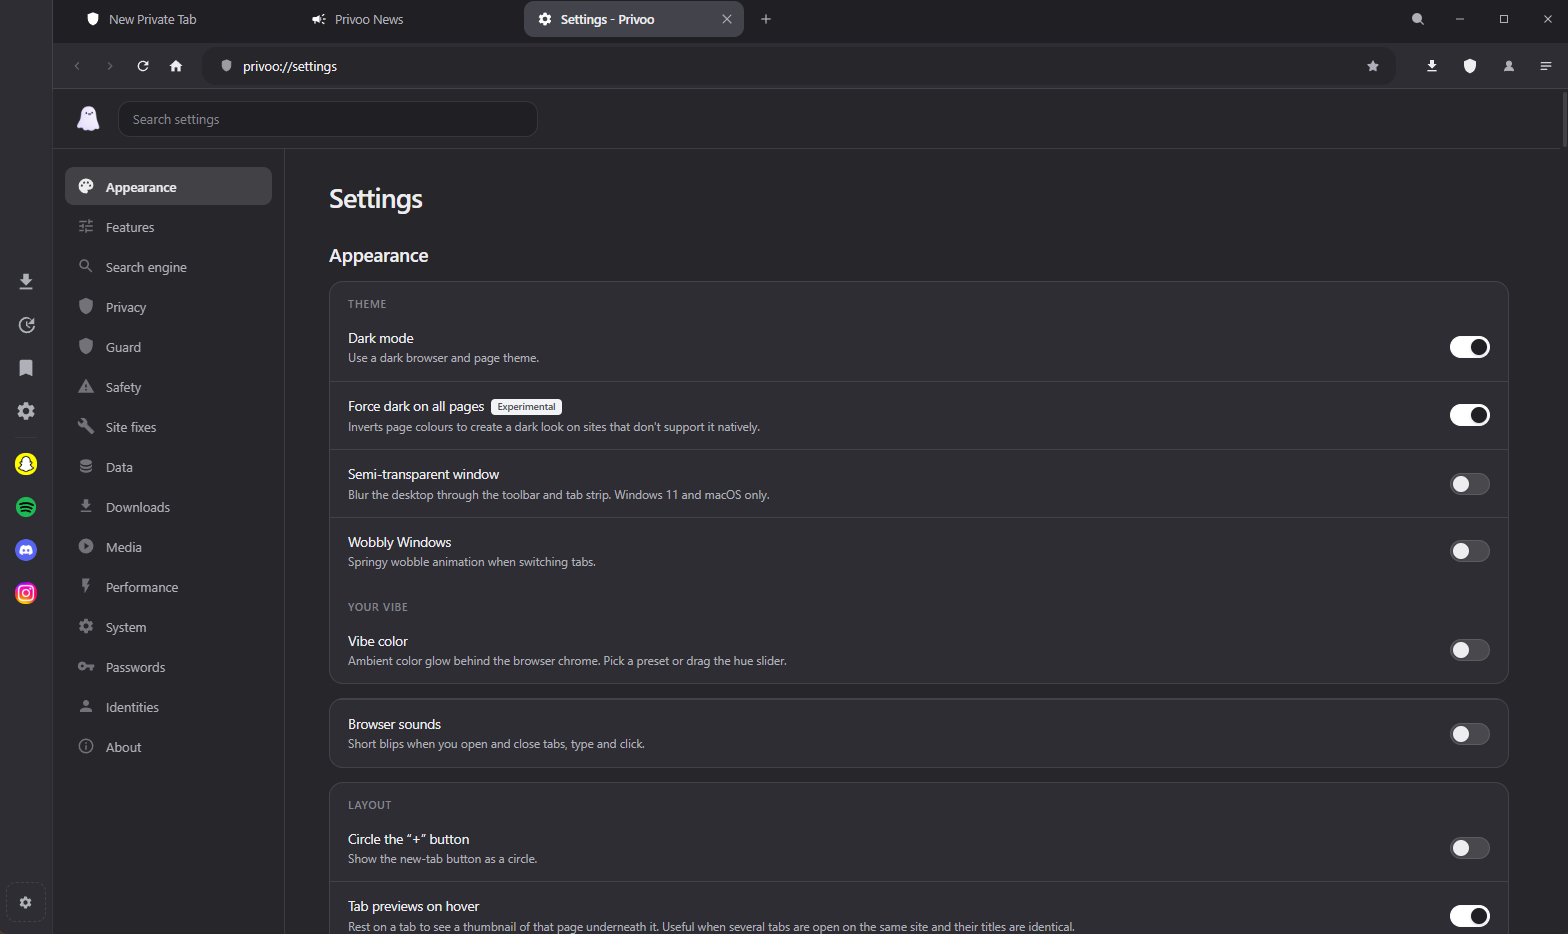The width and height of the screenshot is (1568, 934).
Task: Click the Experimental badge label
Action: [x=526, y=407]
